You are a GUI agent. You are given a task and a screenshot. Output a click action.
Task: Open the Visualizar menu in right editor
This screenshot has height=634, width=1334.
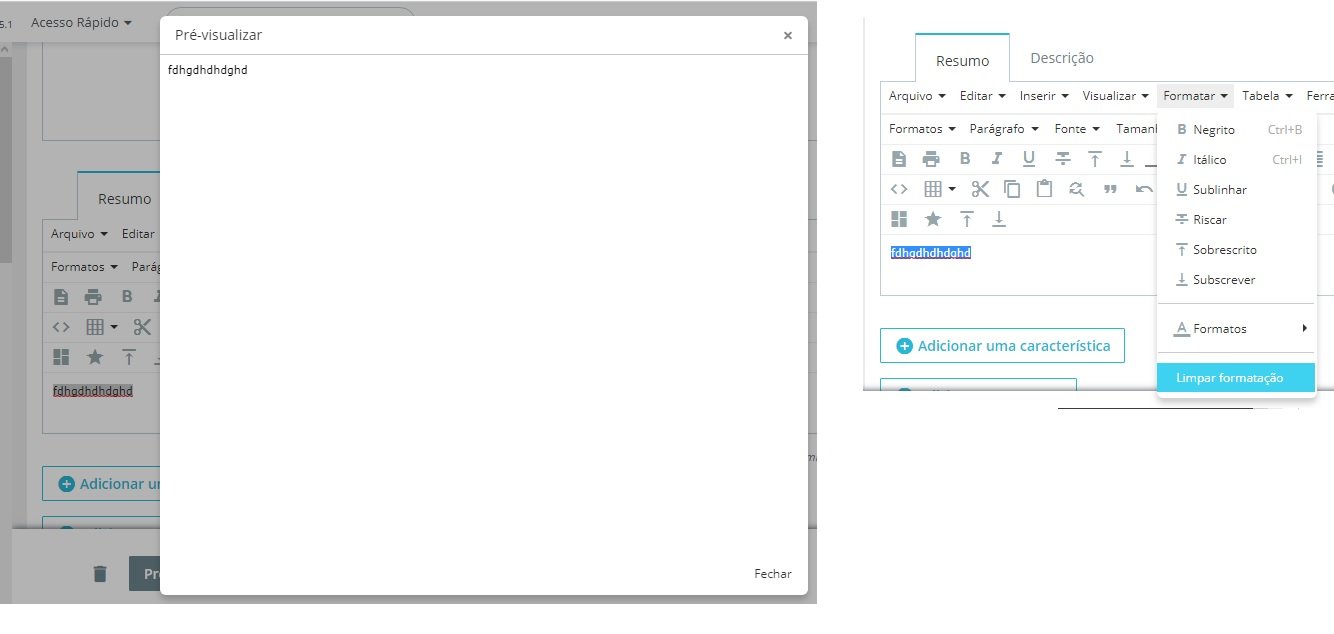pos(1116,96)
